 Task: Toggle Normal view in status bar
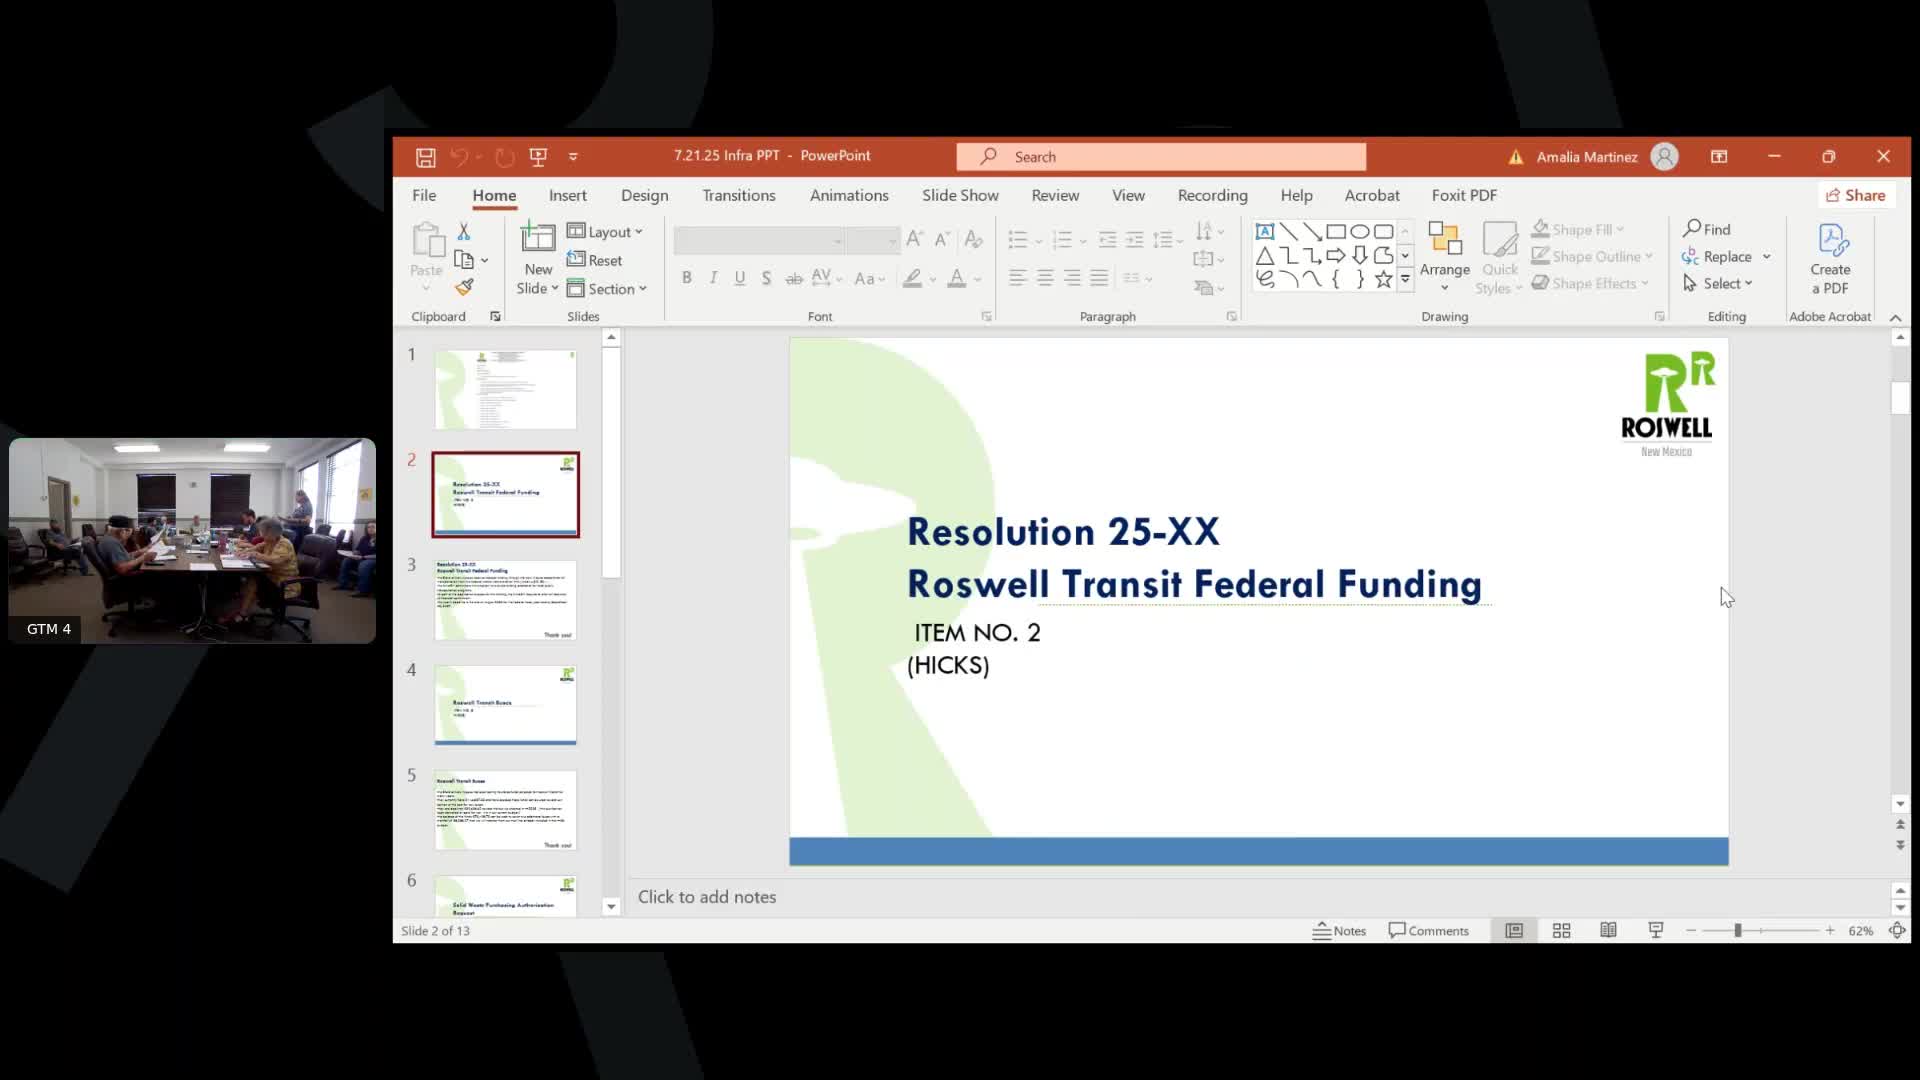(x=1514, y=931)
